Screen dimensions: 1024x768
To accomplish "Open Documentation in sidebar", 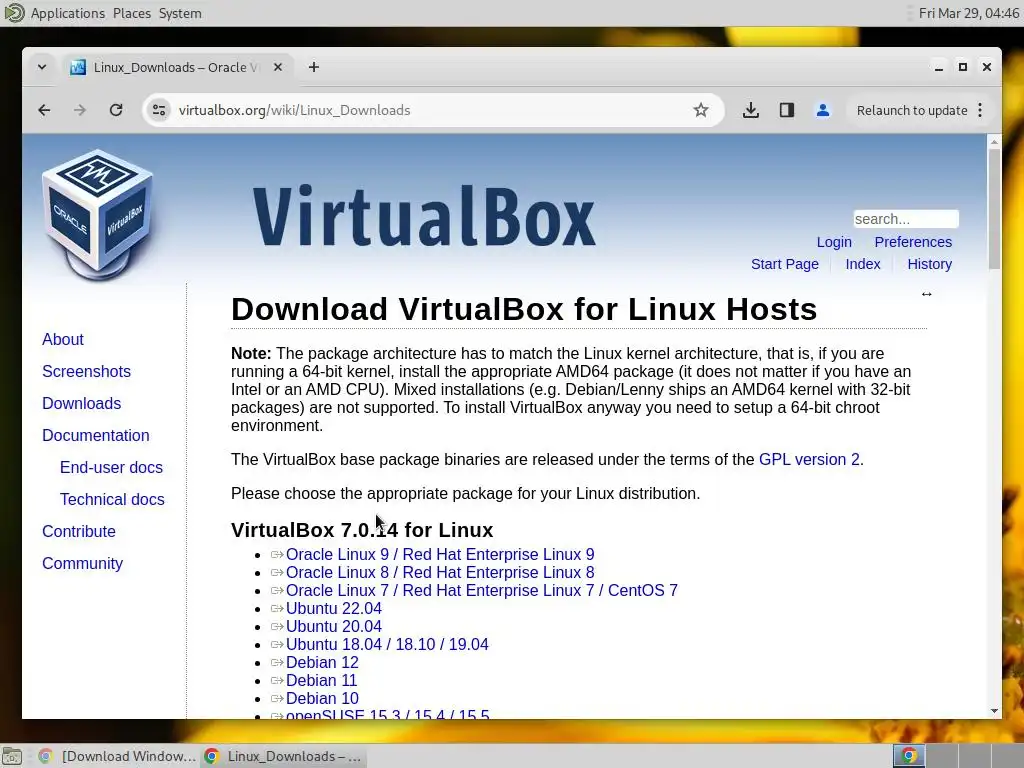I will coord(95,436).
